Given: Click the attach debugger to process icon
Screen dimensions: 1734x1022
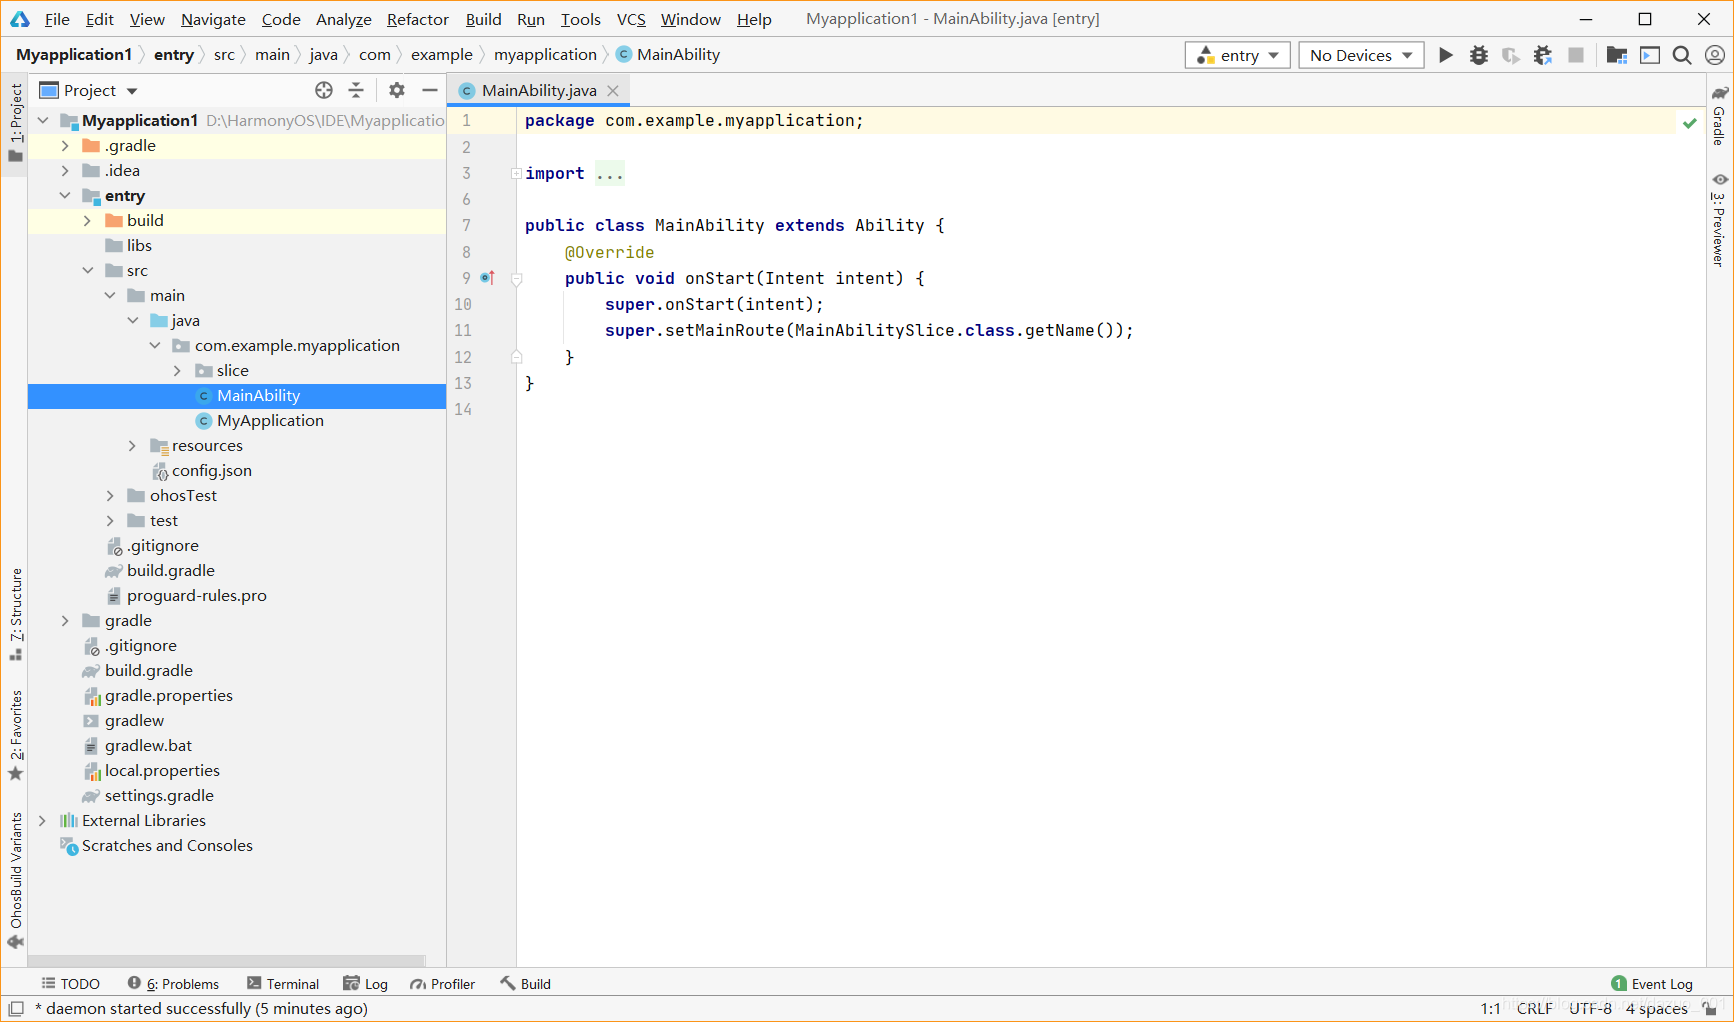Looking at the screenshot, I should [1543, 55].
